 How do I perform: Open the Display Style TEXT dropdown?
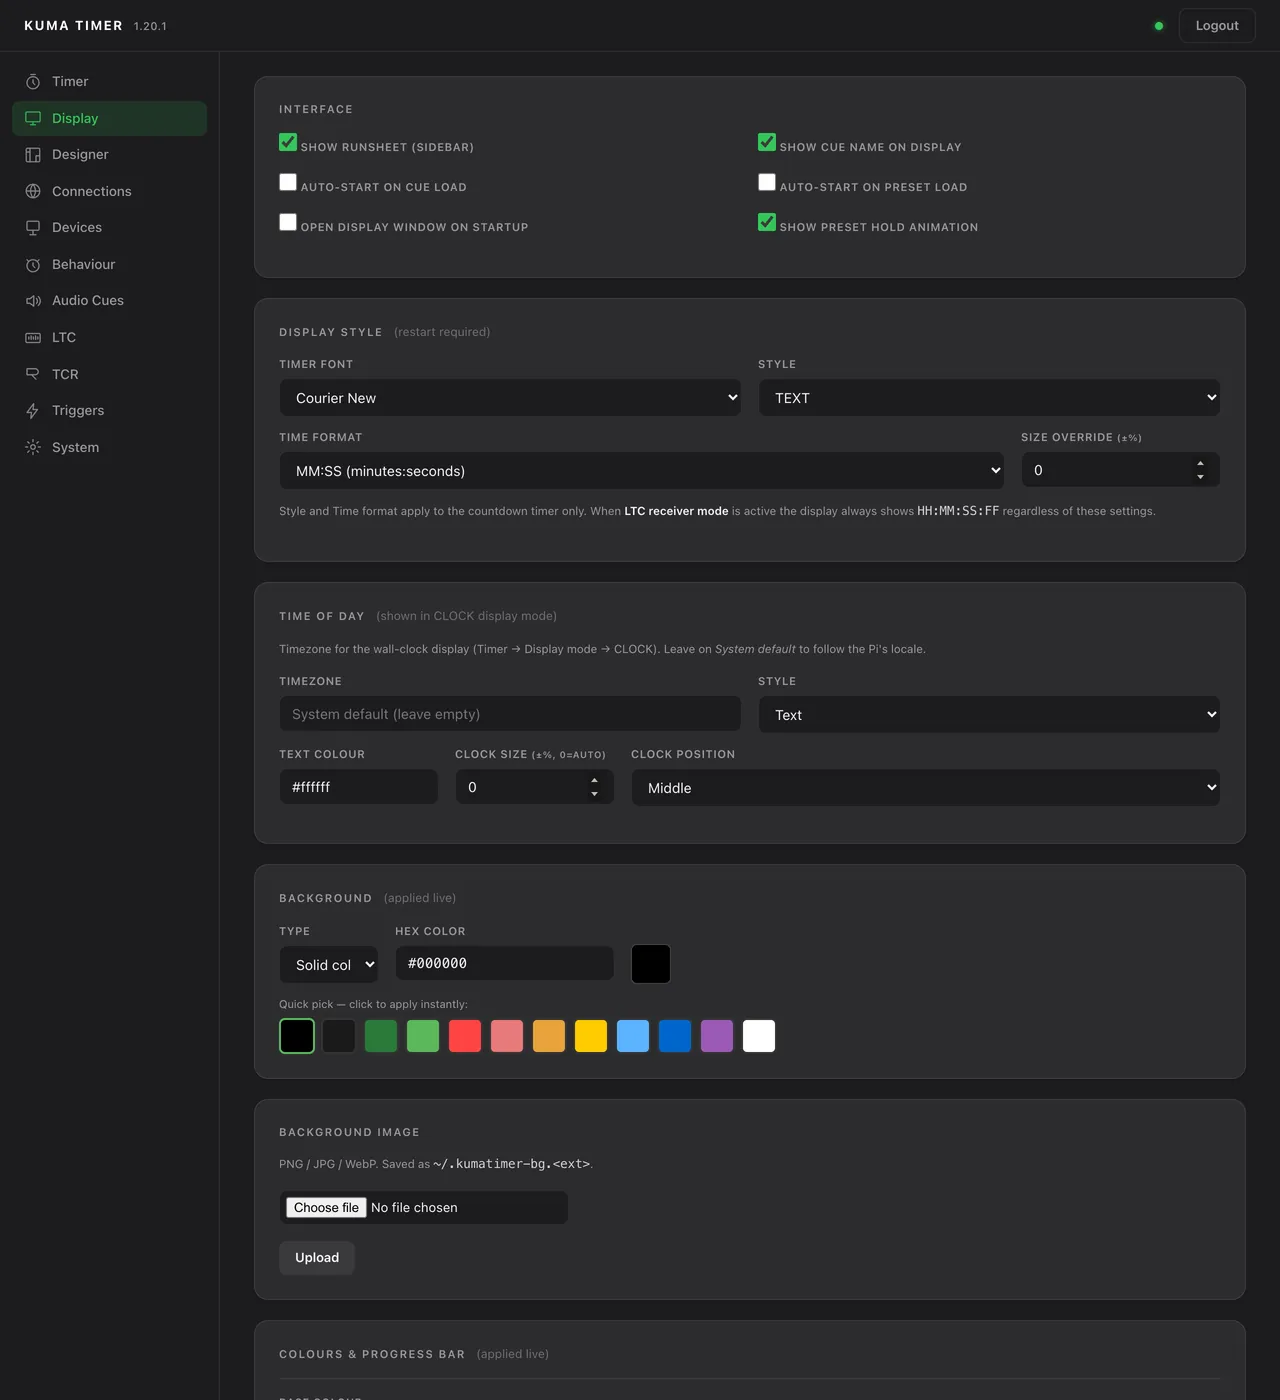[x=989, y=398]
